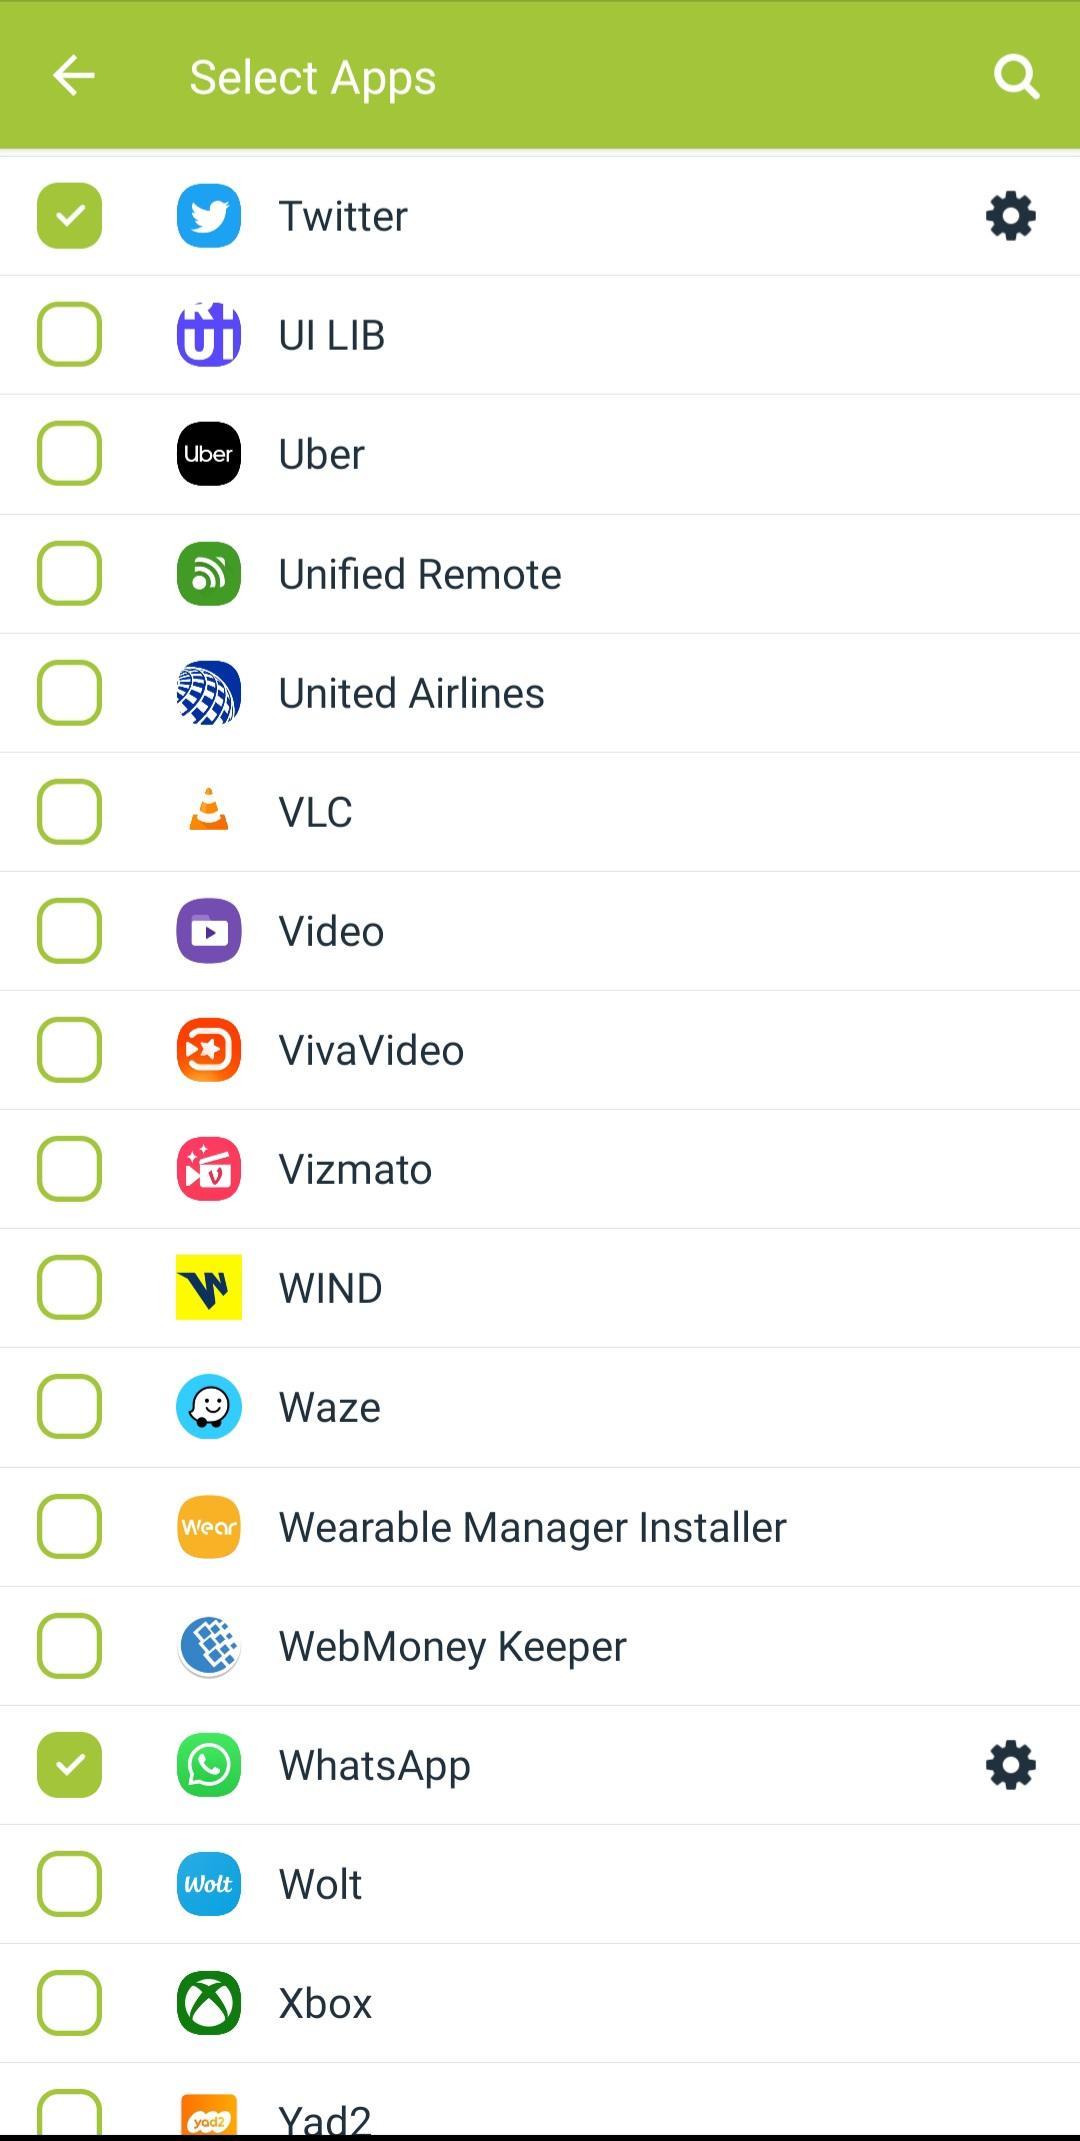This screenshot has height=2141, width=1080.
Task: Uncheck the Twitter checkbox
Action: tap(69, 216)
